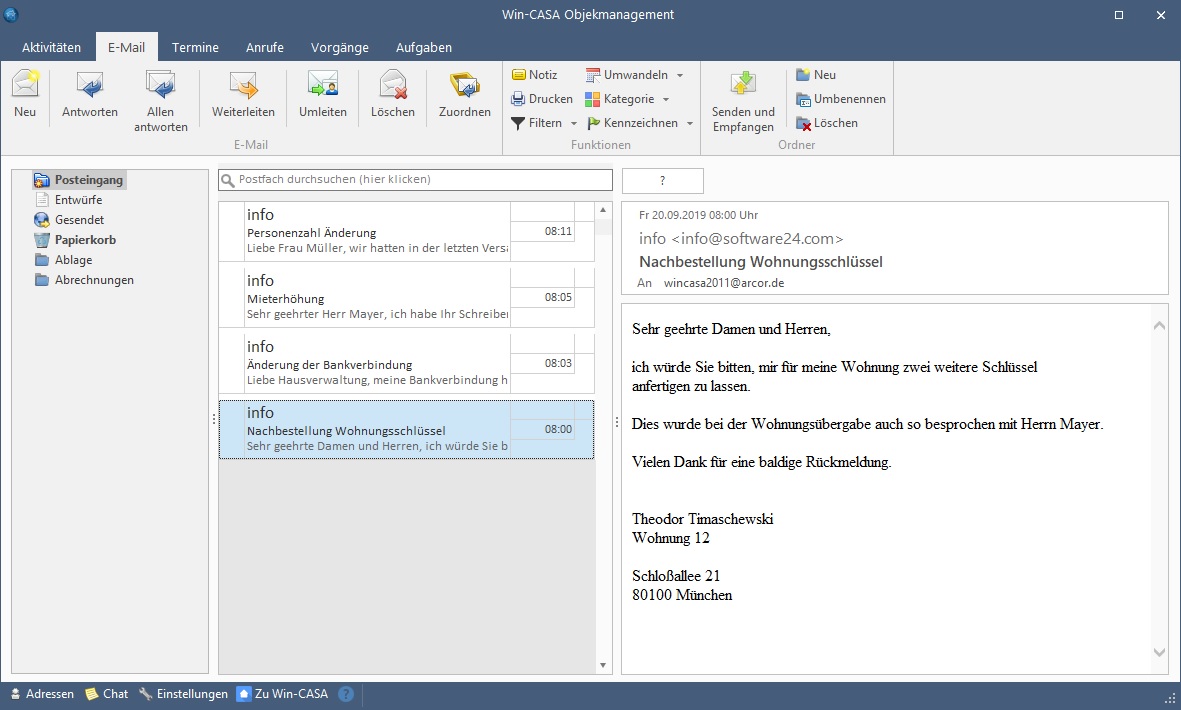Click the preview pane scroll-up chevron
Viewport: 1181px width, 710px height.
point(1159,325)
